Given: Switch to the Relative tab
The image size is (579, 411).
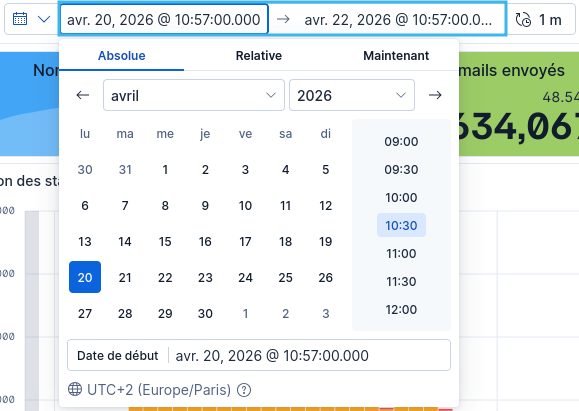Looking at the screenshot, I should point(258,56).
